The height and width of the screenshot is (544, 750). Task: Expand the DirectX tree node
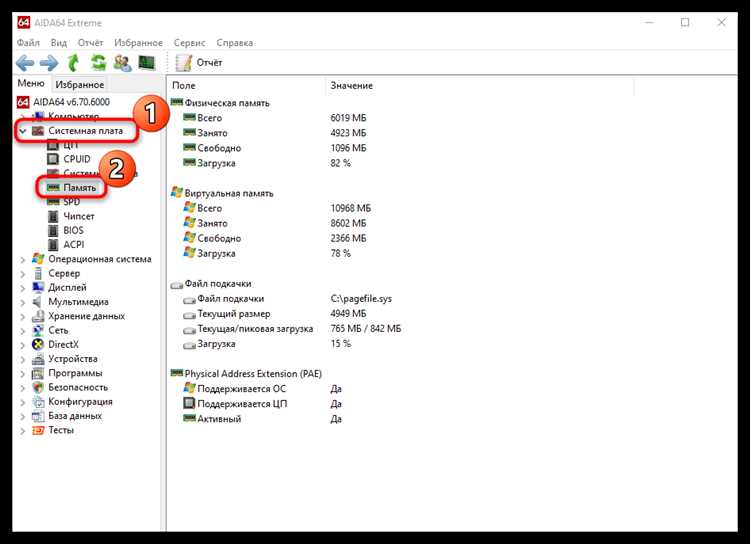(x=22, y=345)
